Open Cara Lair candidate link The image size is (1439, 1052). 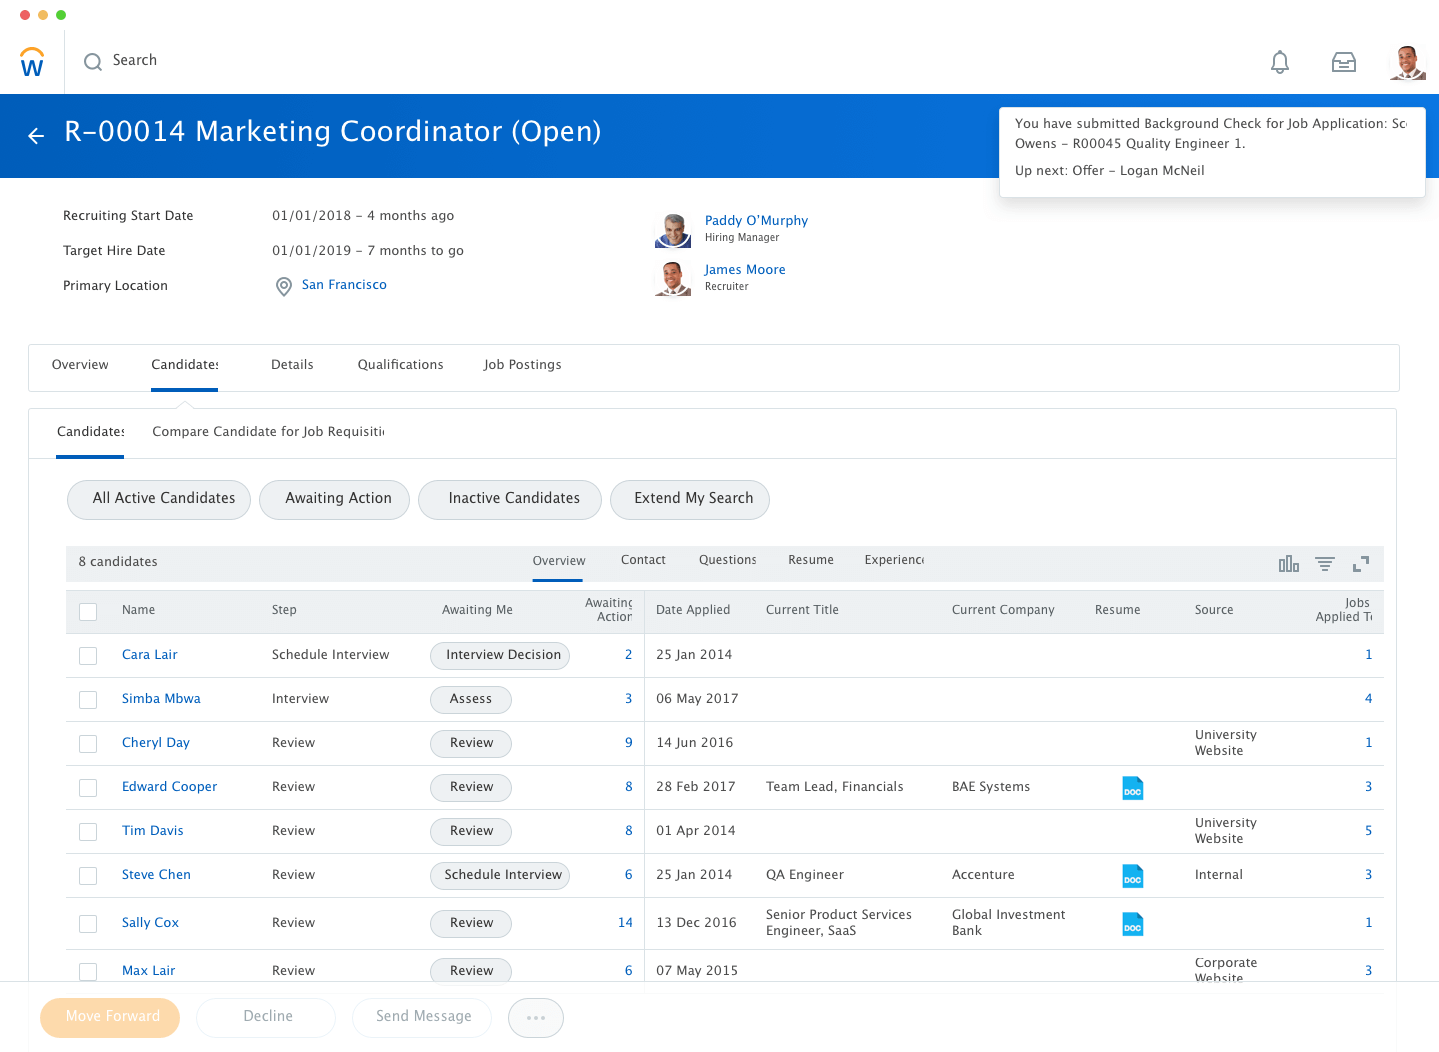150,655
